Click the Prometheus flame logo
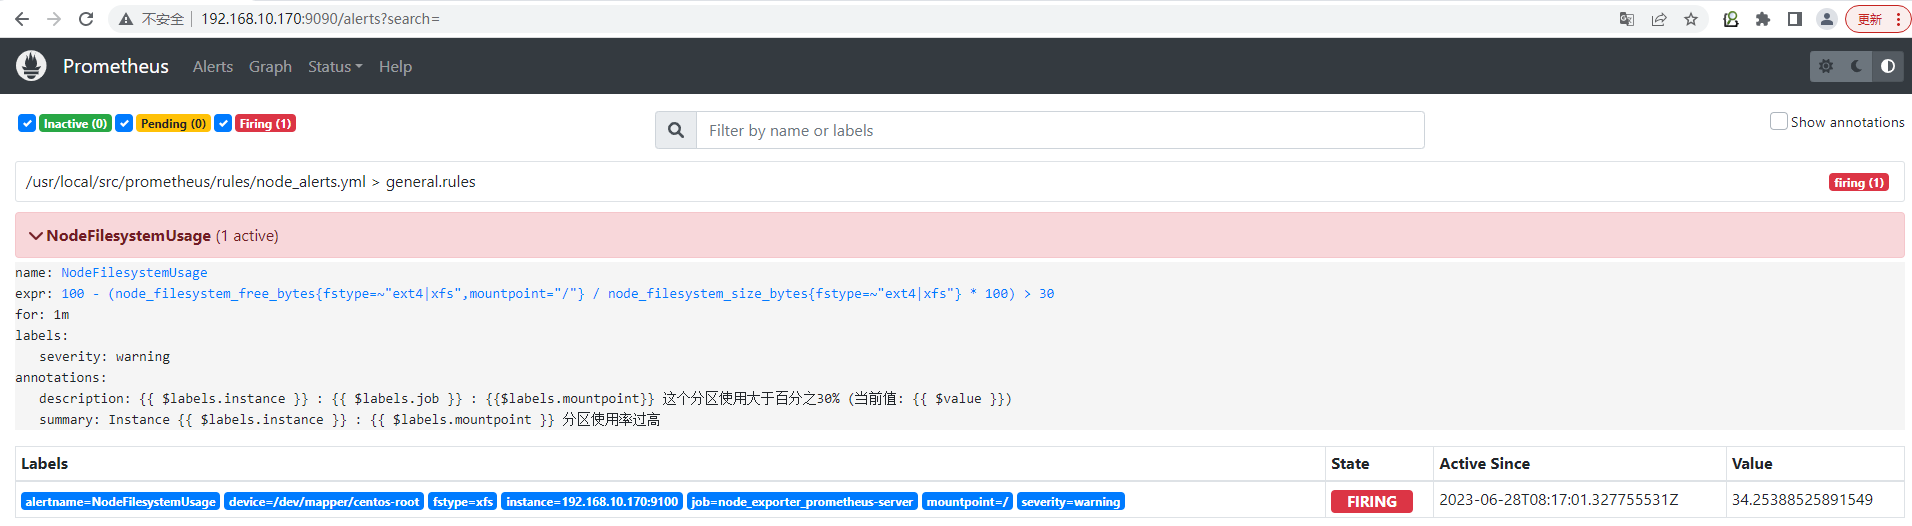1912x526 pixels. (31, 66)
